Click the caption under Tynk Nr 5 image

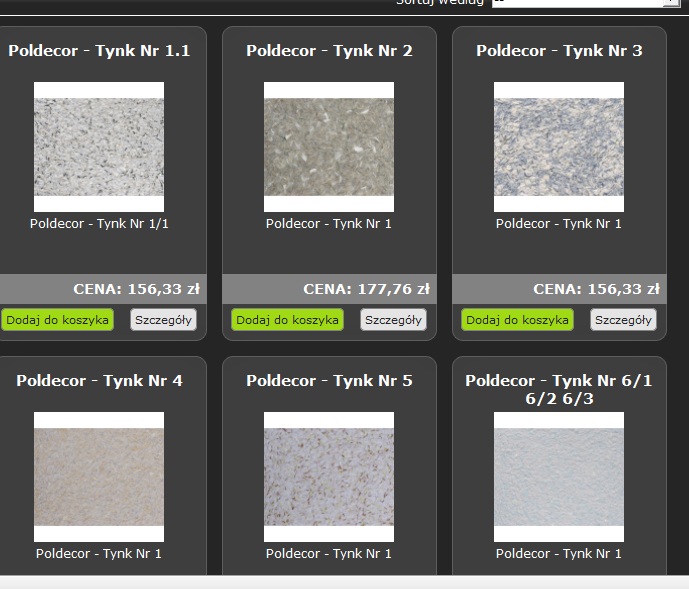(329, 553)
